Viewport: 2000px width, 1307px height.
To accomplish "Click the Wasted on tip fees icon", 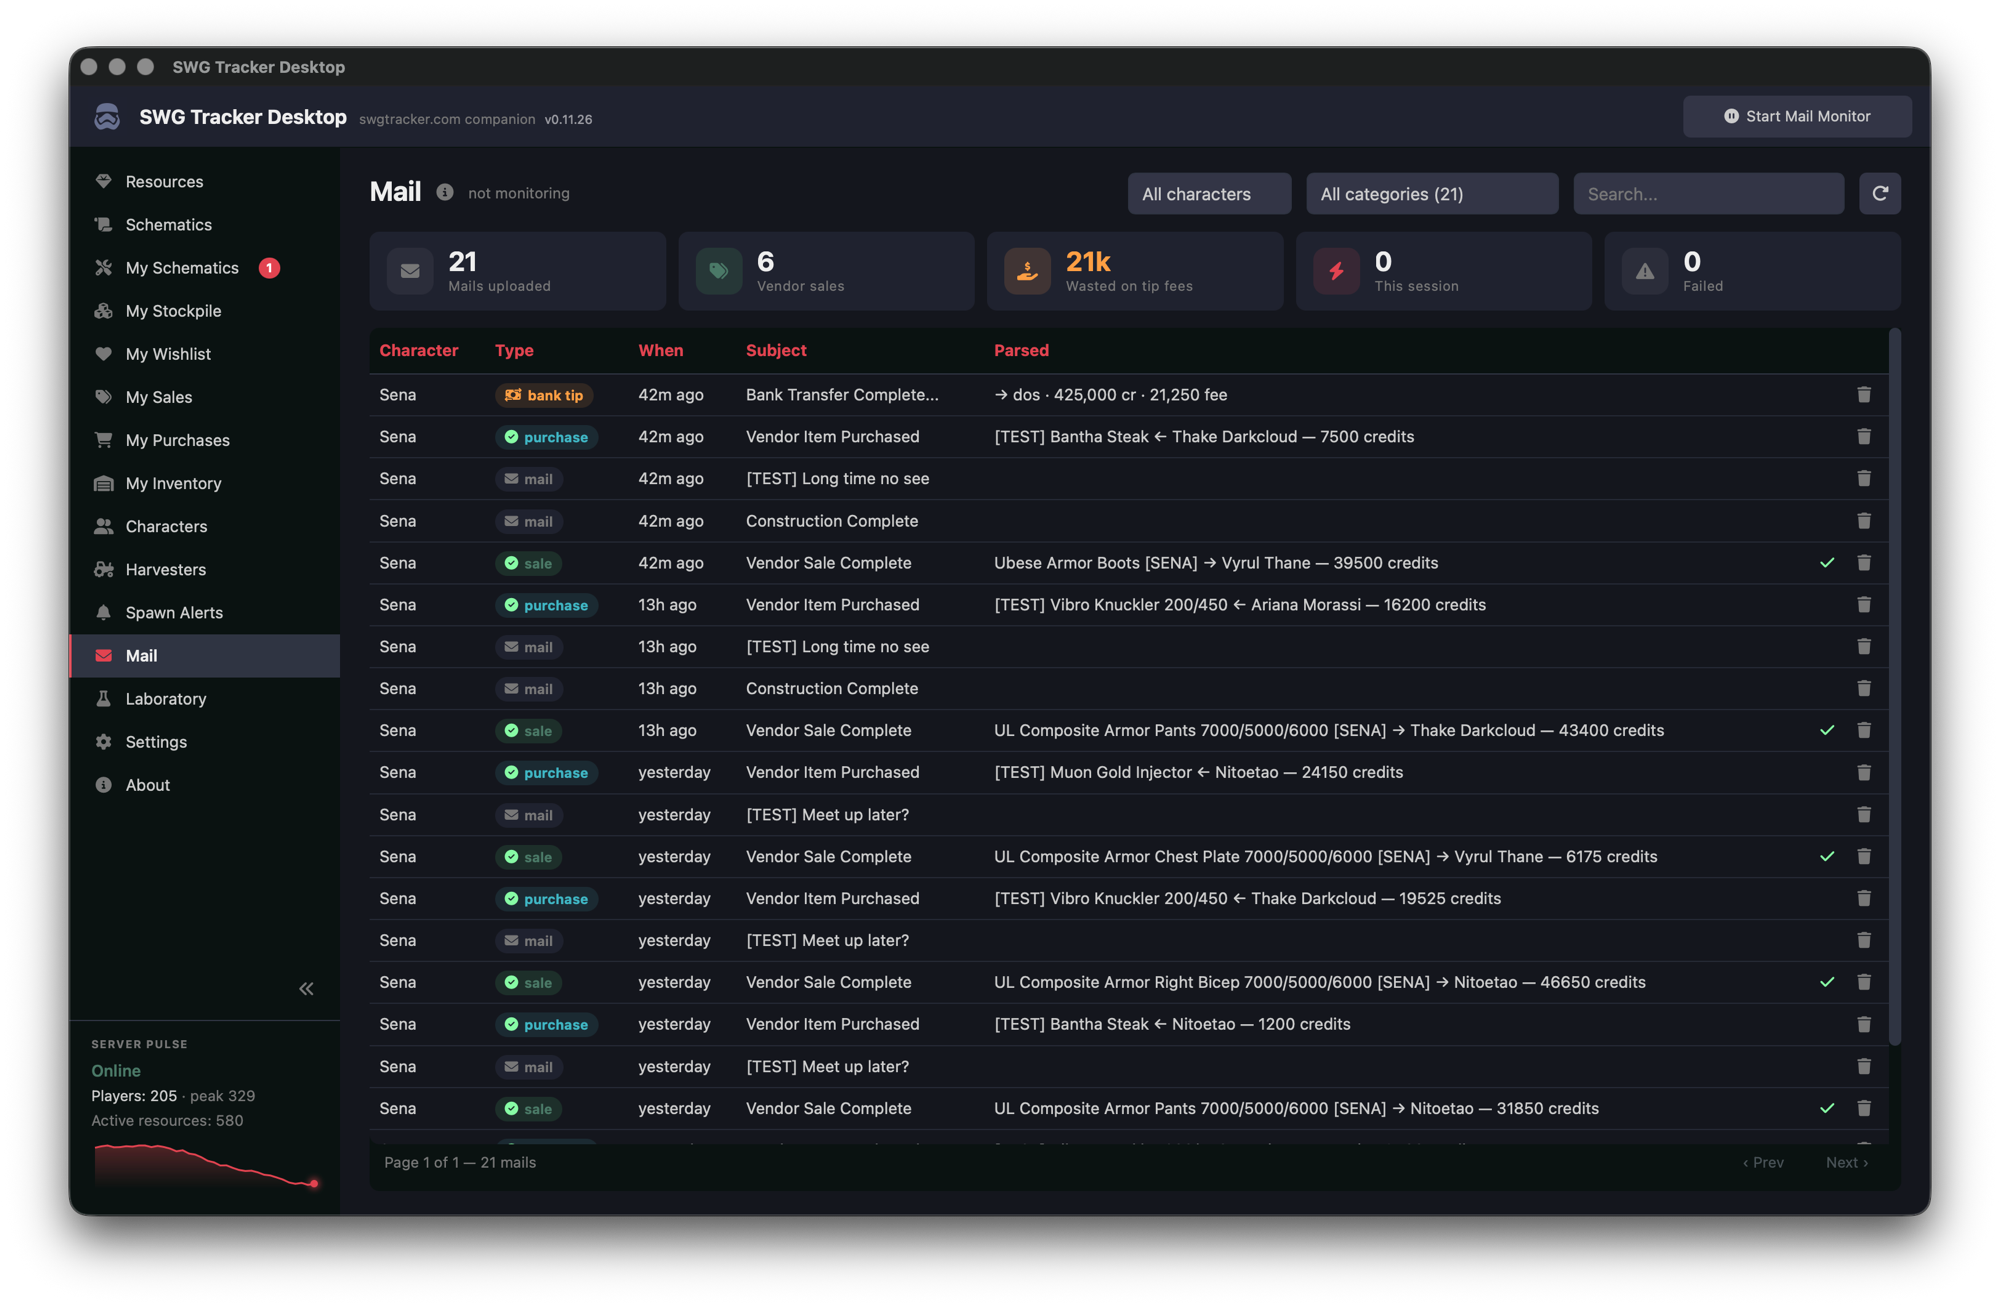I will pos(1027,271).
